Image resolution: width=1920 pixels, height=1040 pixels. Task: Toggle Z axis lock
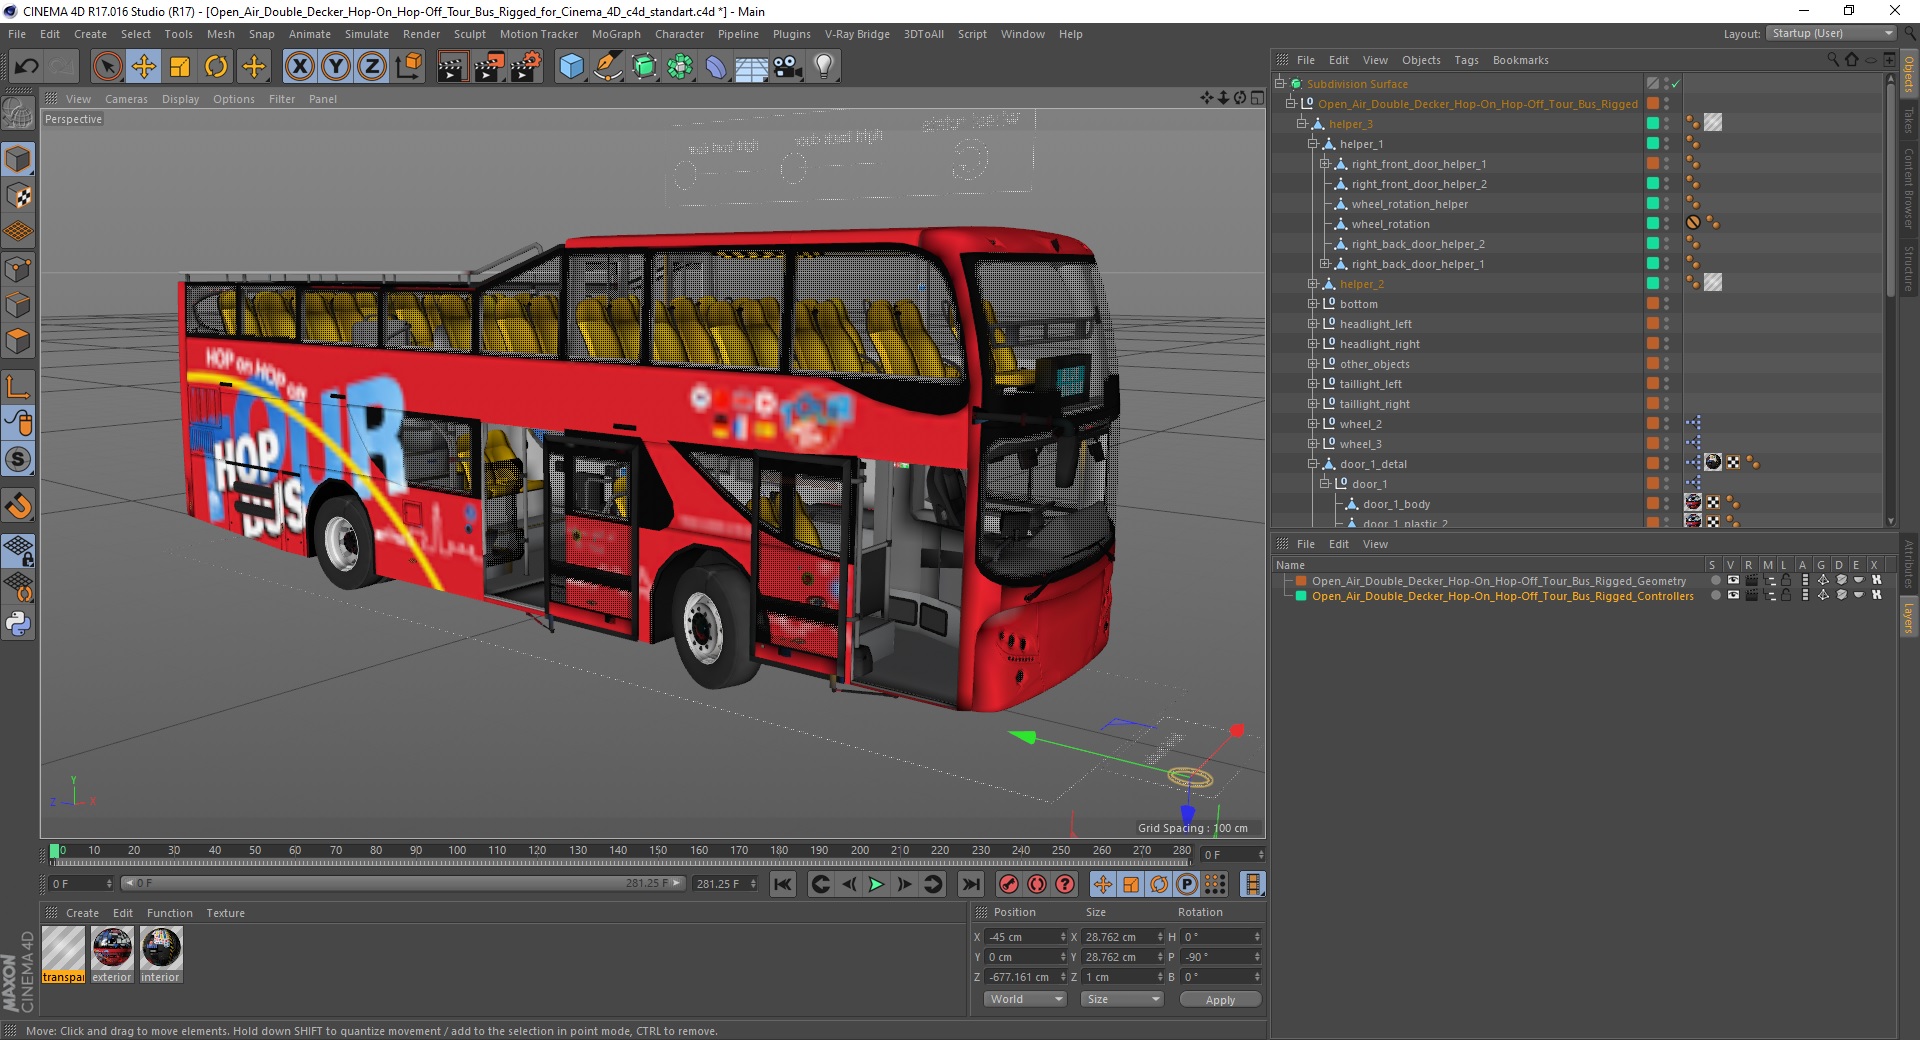pos(372,67)
